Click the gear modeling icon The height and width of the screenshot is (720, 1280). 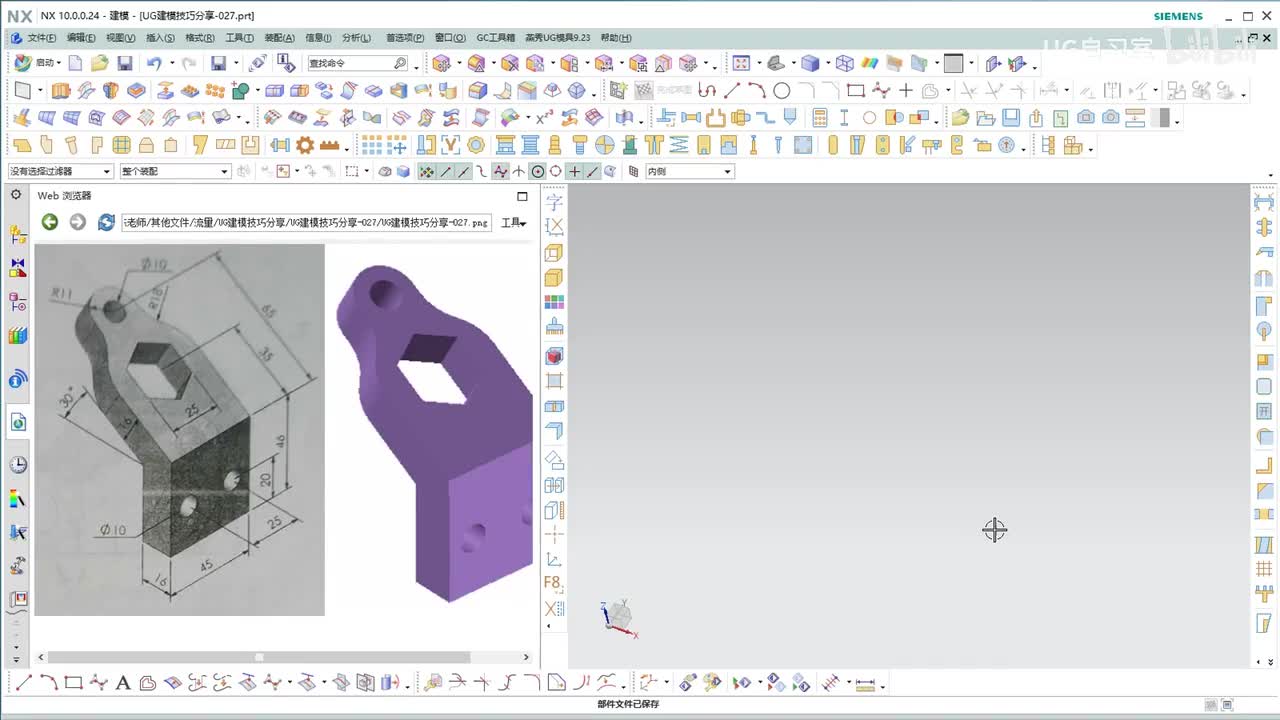click(x=305, y=145)
